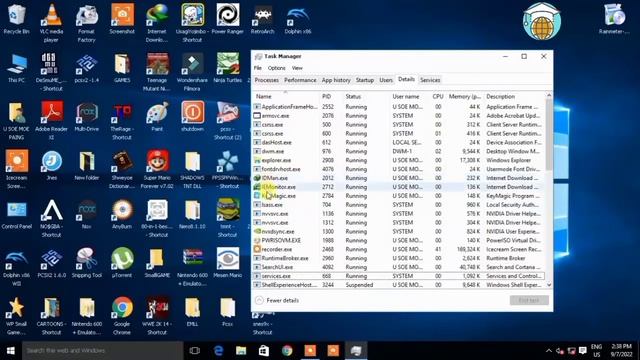Open Rainmeter desktop icon
The image size is (640, 360).
point(614,19)
